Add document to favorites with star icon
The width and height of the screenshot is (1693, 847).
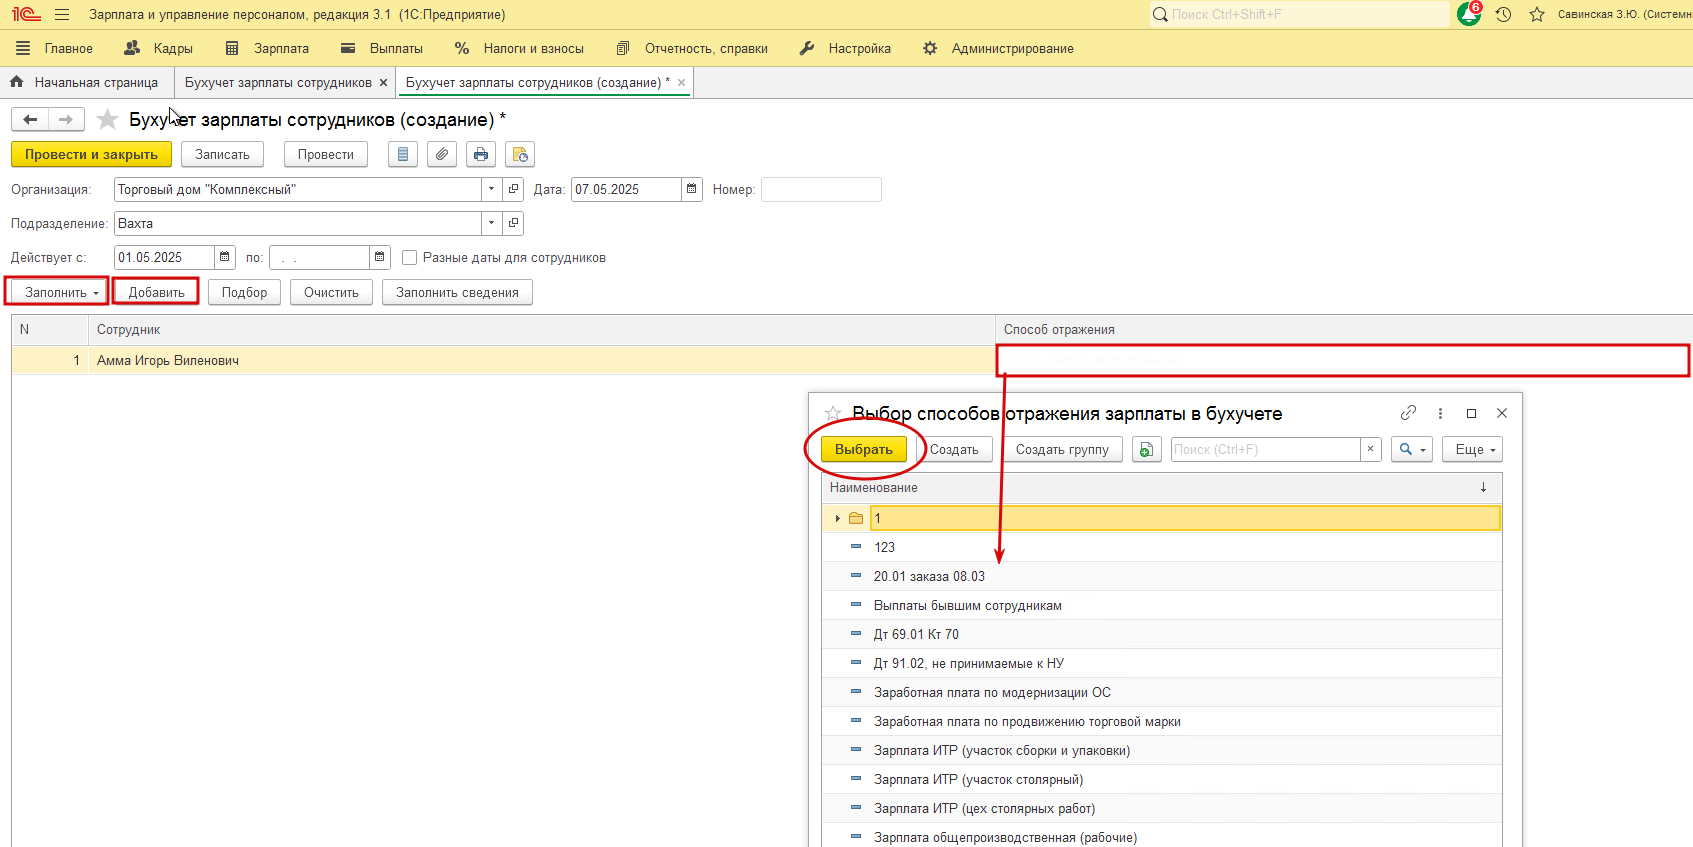pos(107,120)
